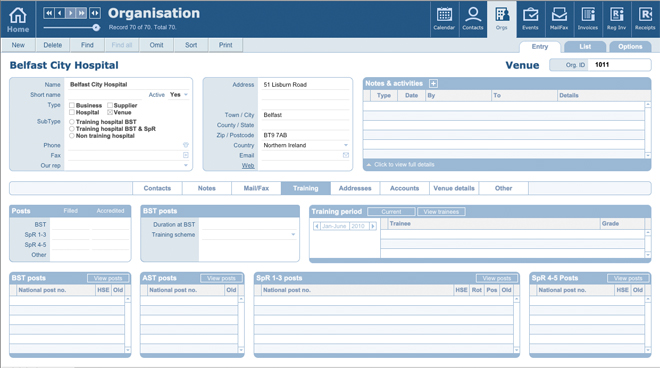Open the Calendar module
The width and height of the screenshot is (660, 368).
click(444, 19)
